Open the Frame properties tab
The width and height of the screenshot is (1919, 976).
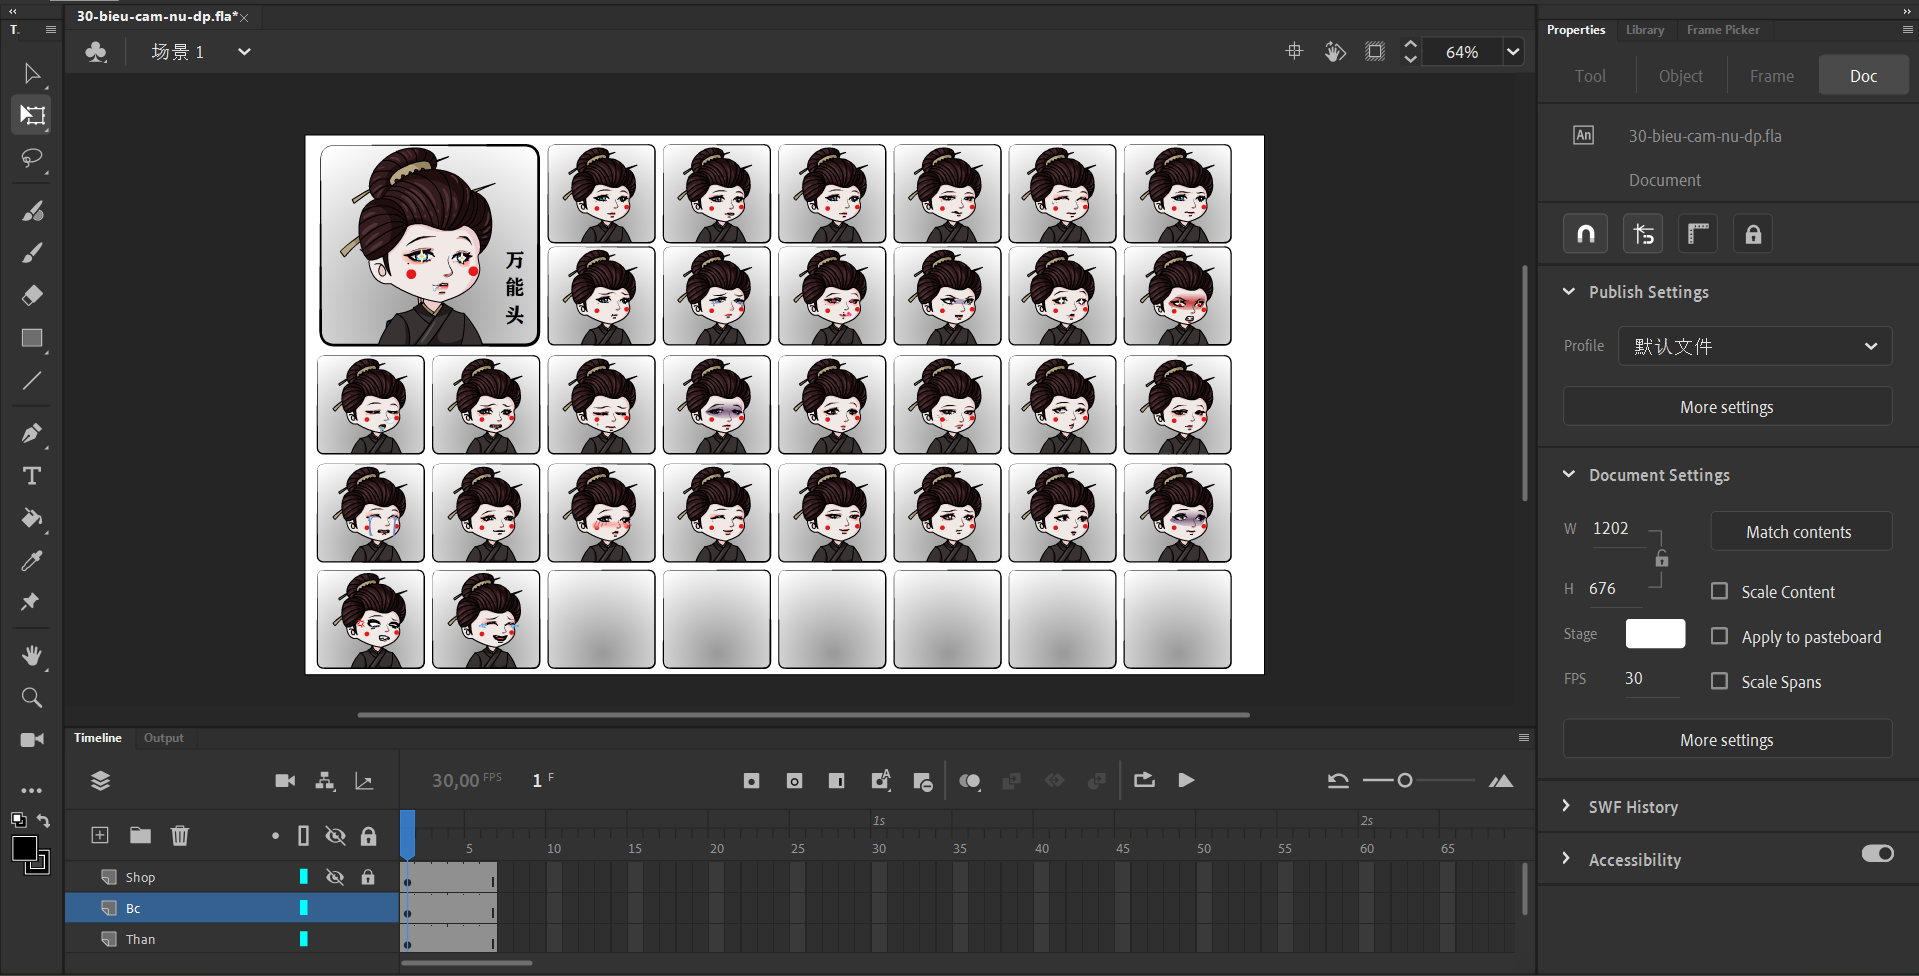[1771, 76]
